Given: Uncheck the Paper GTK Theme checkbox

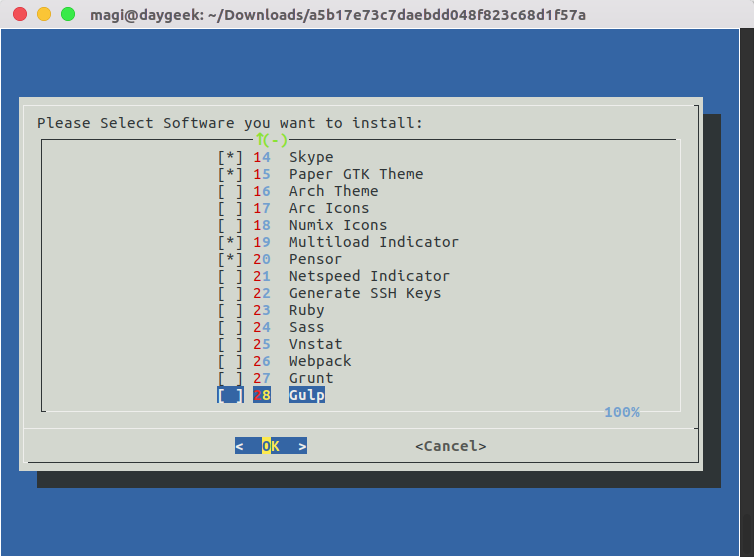Looking at the screenshot, I should 230,174.
